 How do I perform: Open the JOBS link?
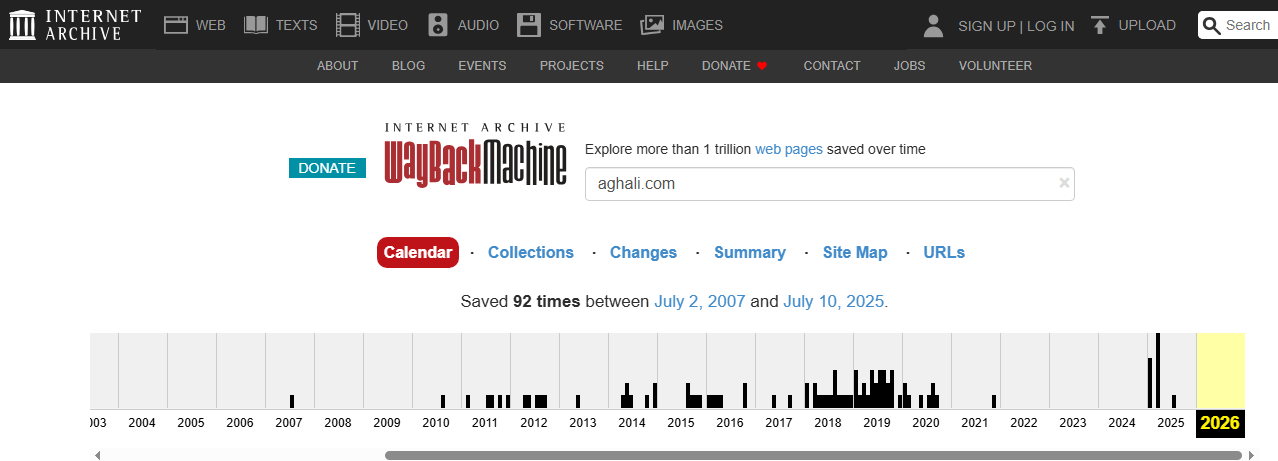(x=909, y=66)
